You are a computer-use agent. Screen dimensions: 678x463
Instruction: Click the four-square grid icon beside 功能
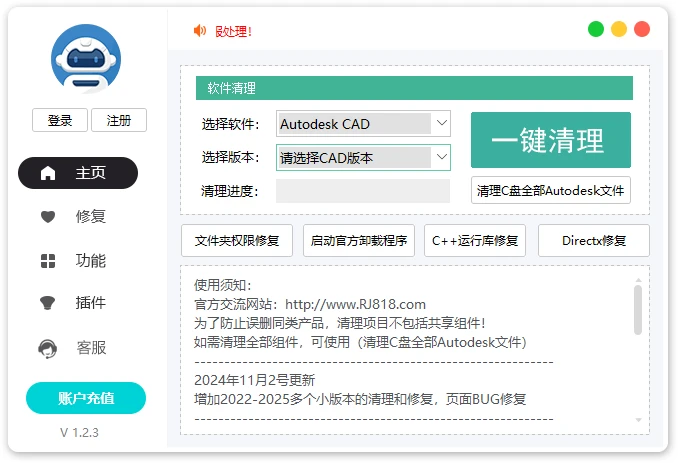(x=48, y=261)
